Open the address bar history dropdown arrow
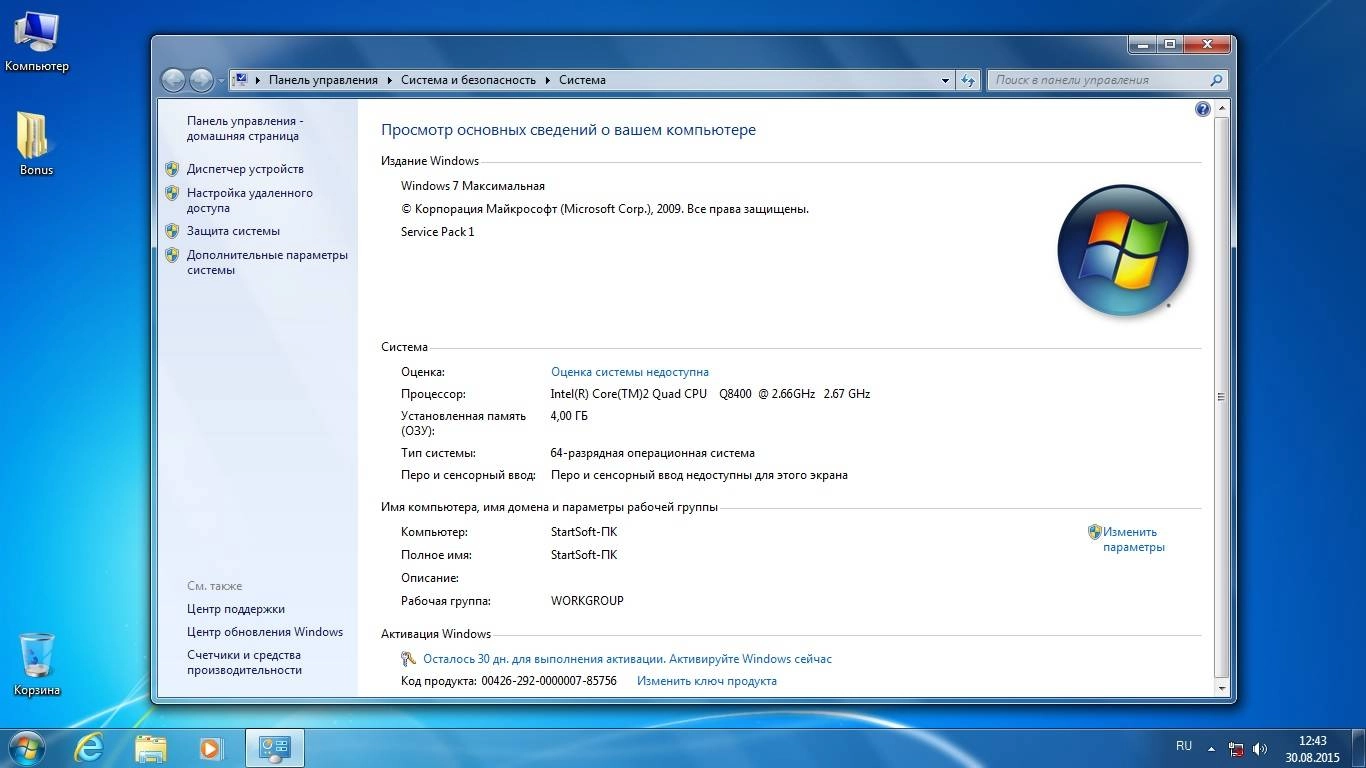The width and height of the screenshot is (1366, 768). [x=946, y=80]
